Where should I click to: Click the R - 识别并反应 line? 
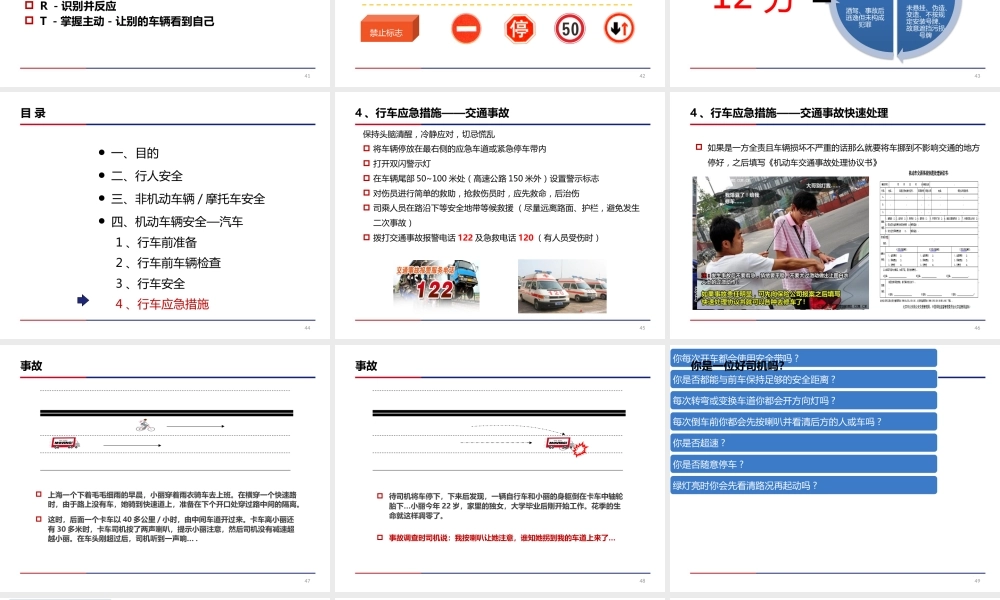[x=78, y=6]
